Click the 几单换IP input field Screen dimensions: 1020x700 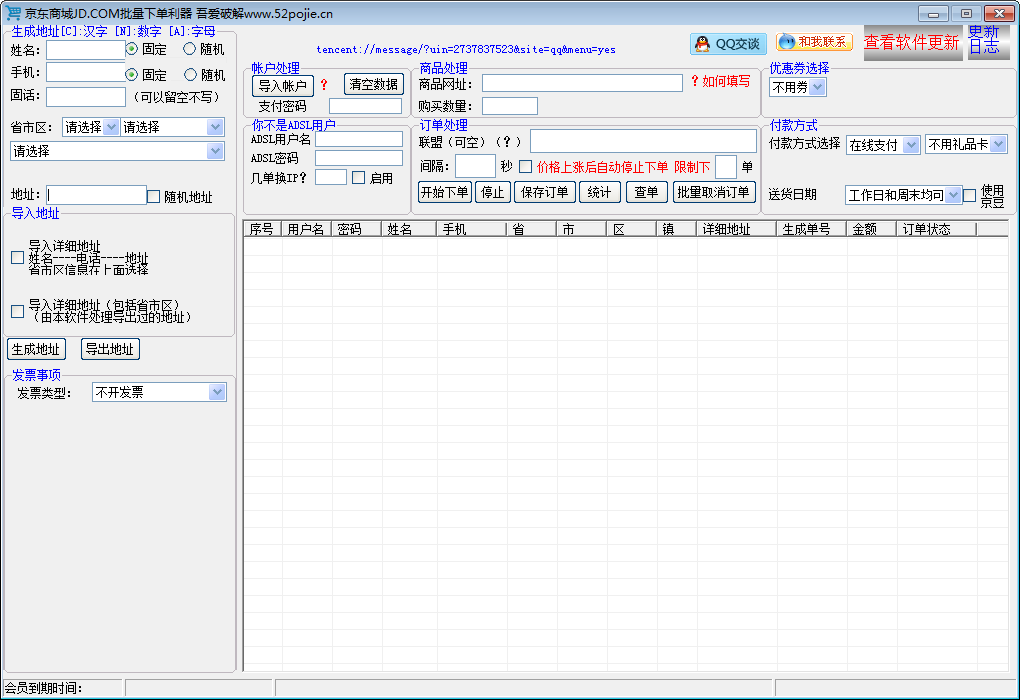pyautogui.click(x=331, y=177)
